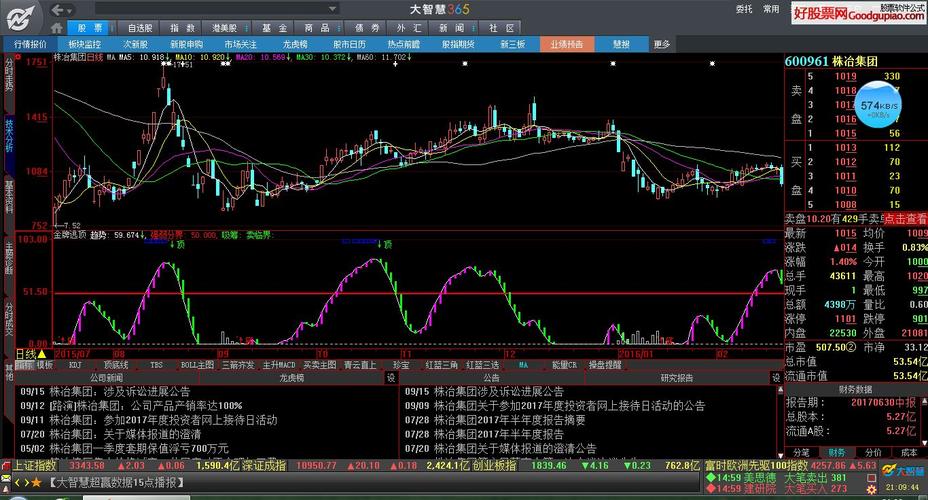Open the 债券 tab
Screen dimensions: 928x500
pyautogui.click(x=367, y=28)
